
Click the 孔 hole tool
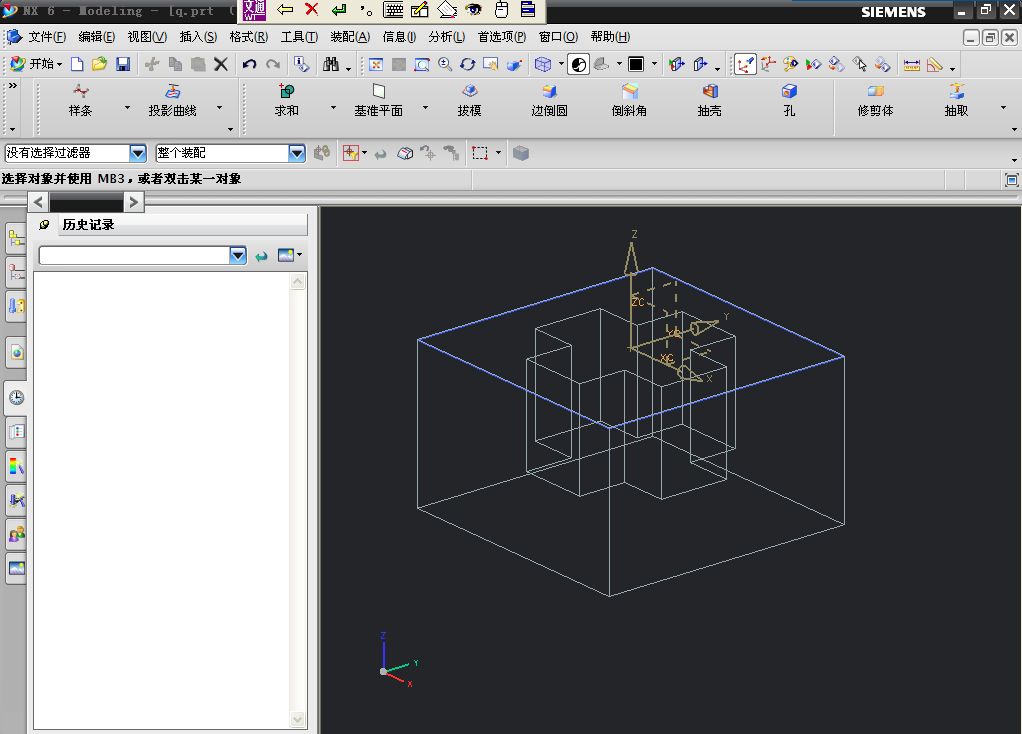[789, 100]
